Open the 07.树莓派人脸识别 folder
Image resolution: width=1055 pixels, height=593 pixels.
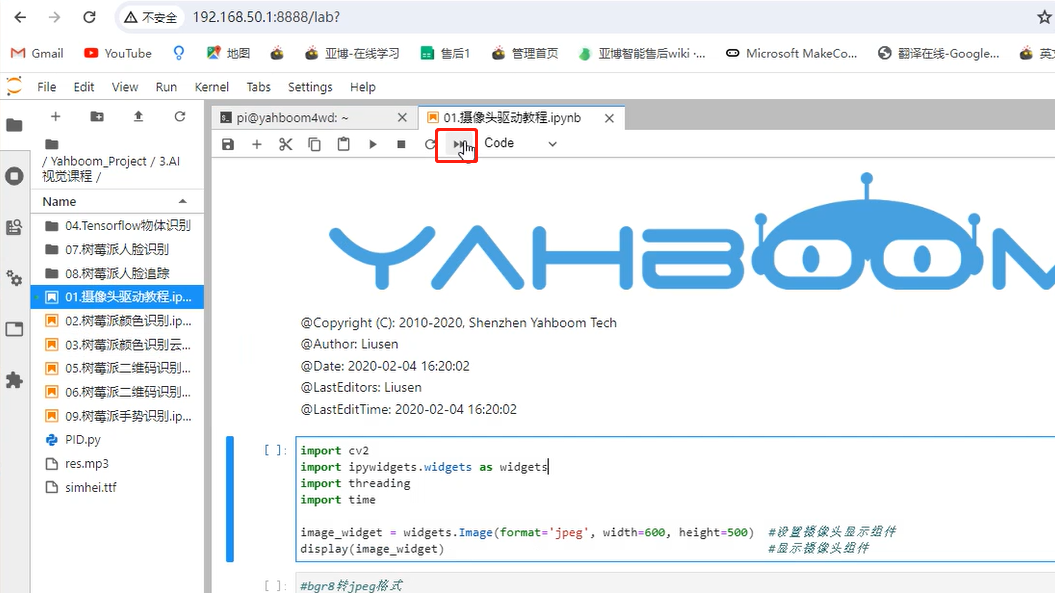click(x=118, y=249)
